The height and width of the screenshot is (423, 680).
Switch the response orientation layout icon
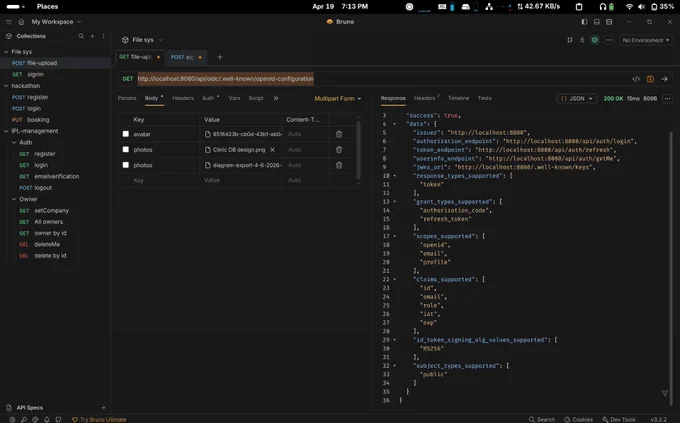click(x=609, y=22)
